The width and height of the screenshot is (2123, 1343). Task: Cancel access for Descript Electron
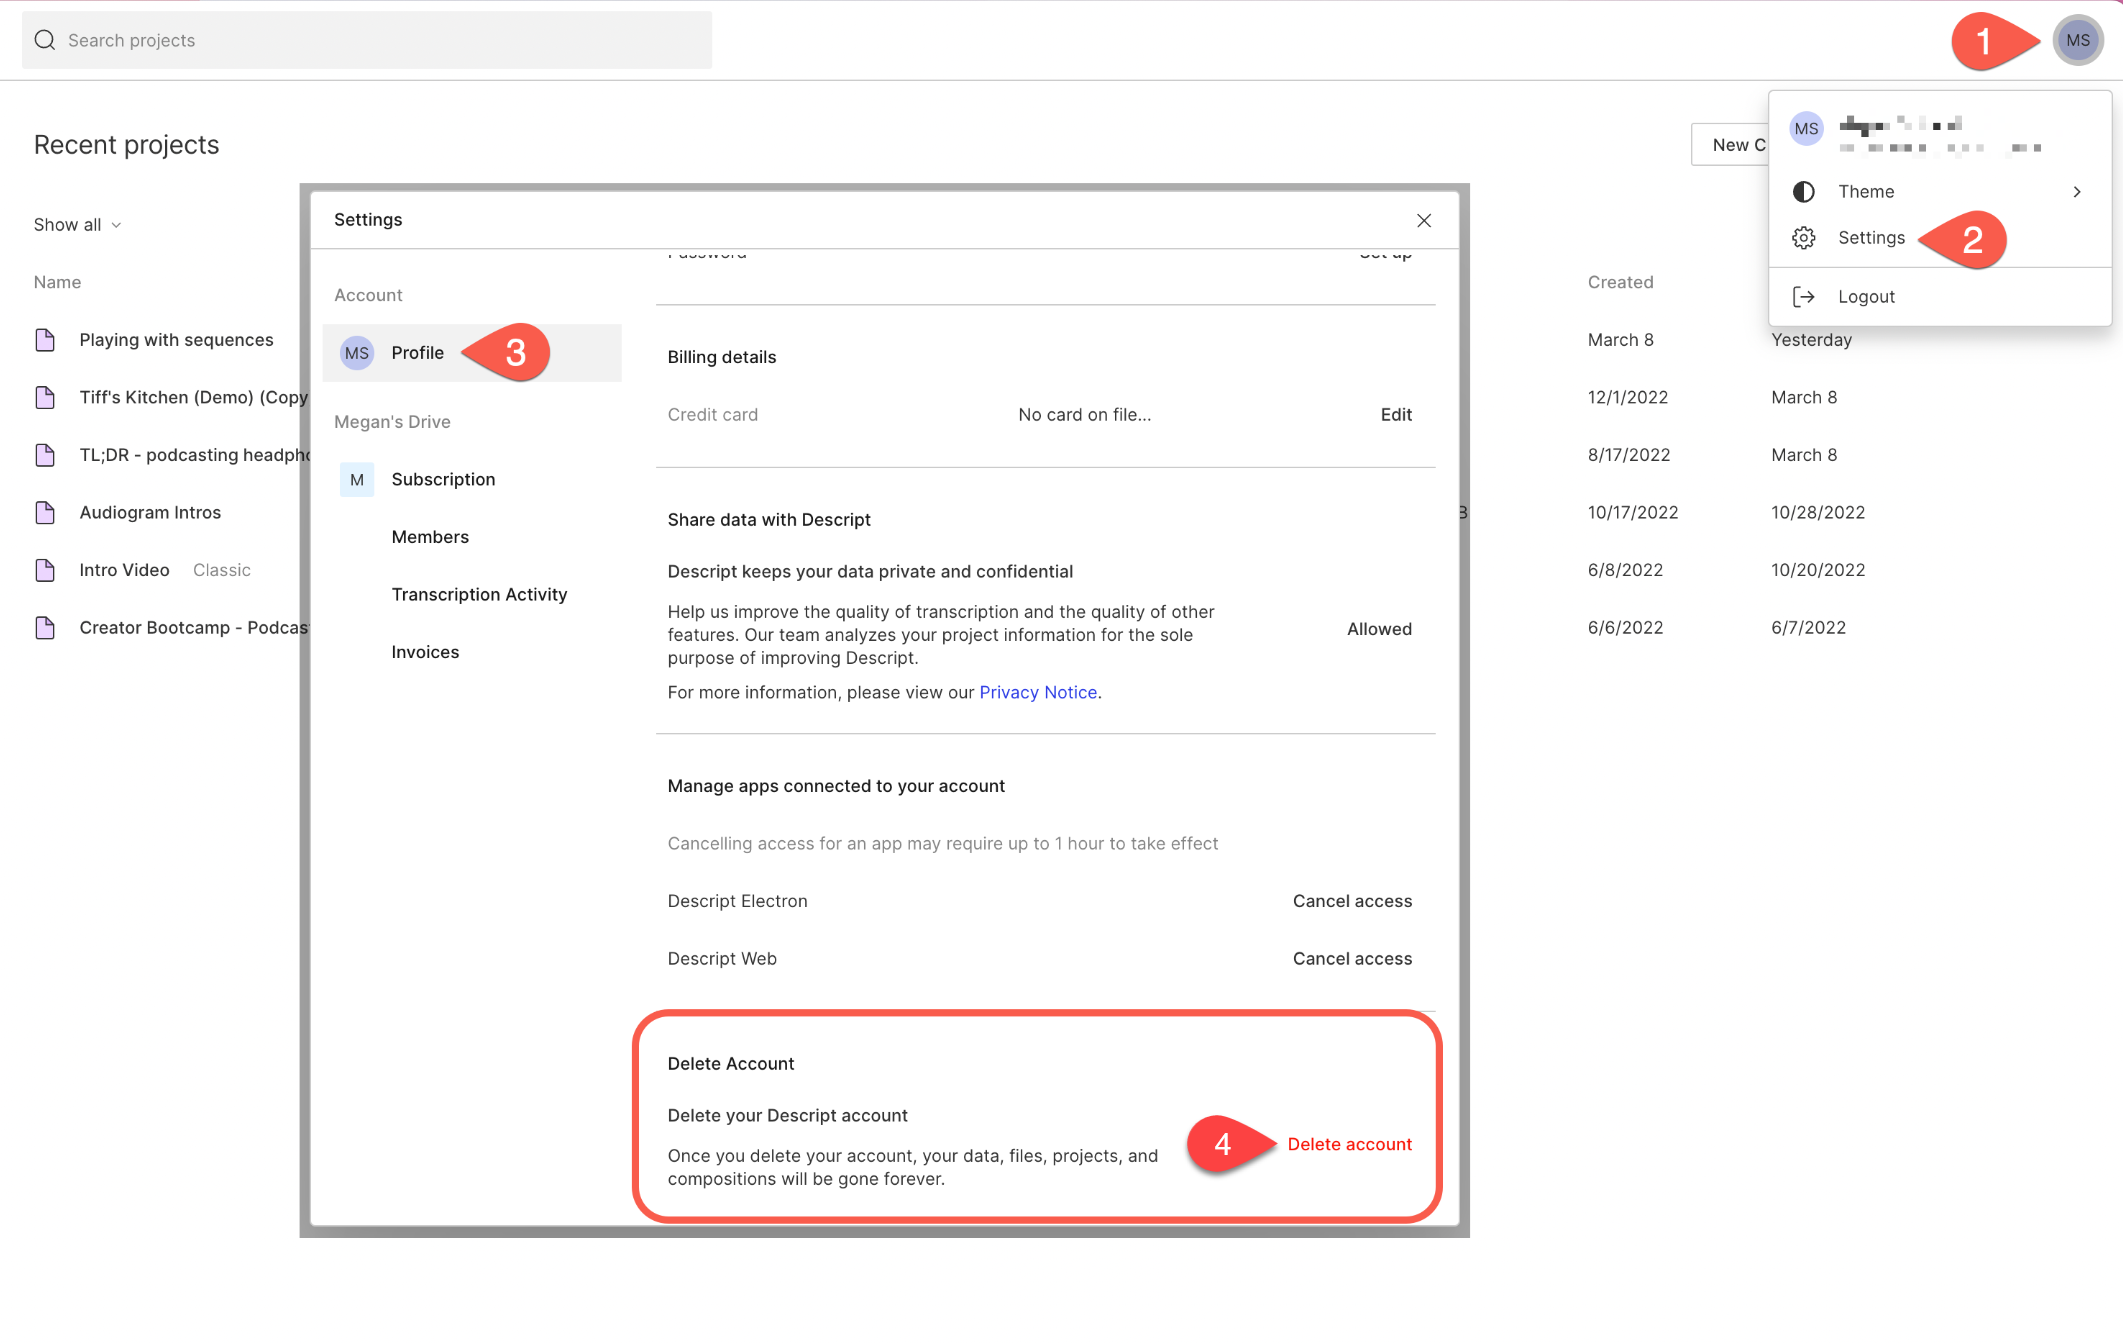point(1352,901)
